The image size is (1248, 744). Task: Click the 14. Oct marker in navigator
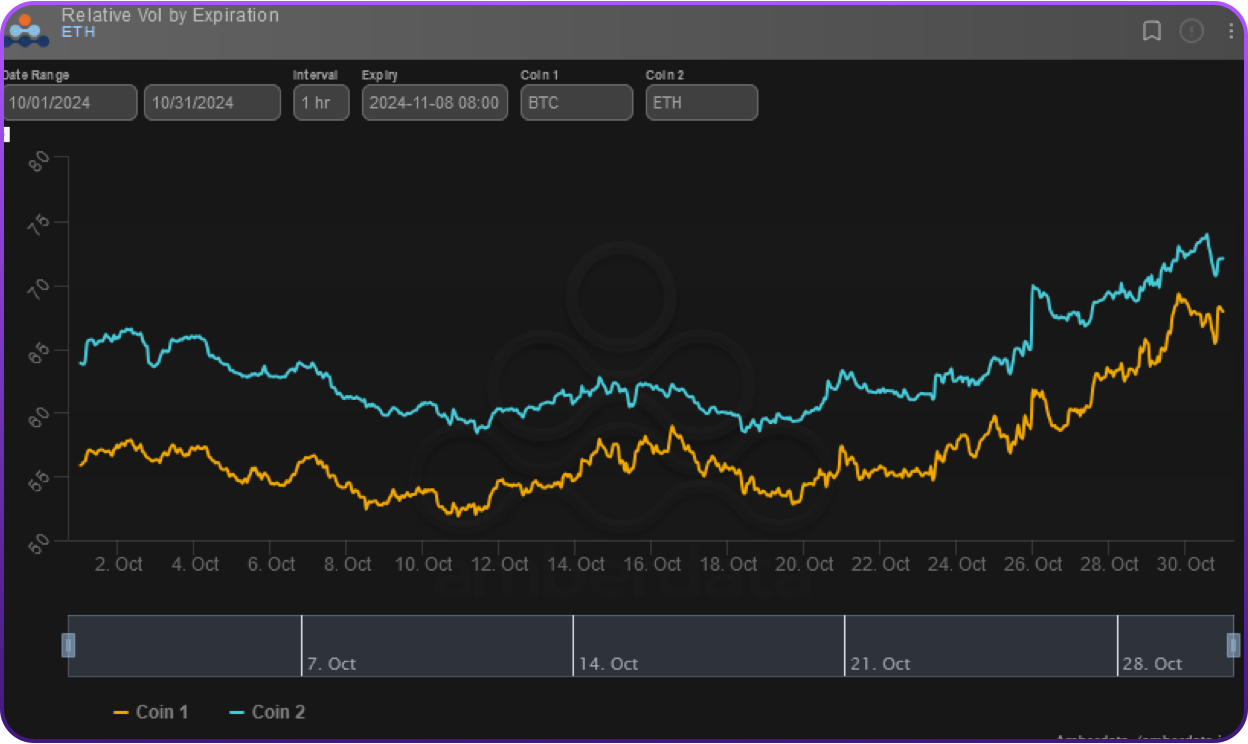point(608,664)
